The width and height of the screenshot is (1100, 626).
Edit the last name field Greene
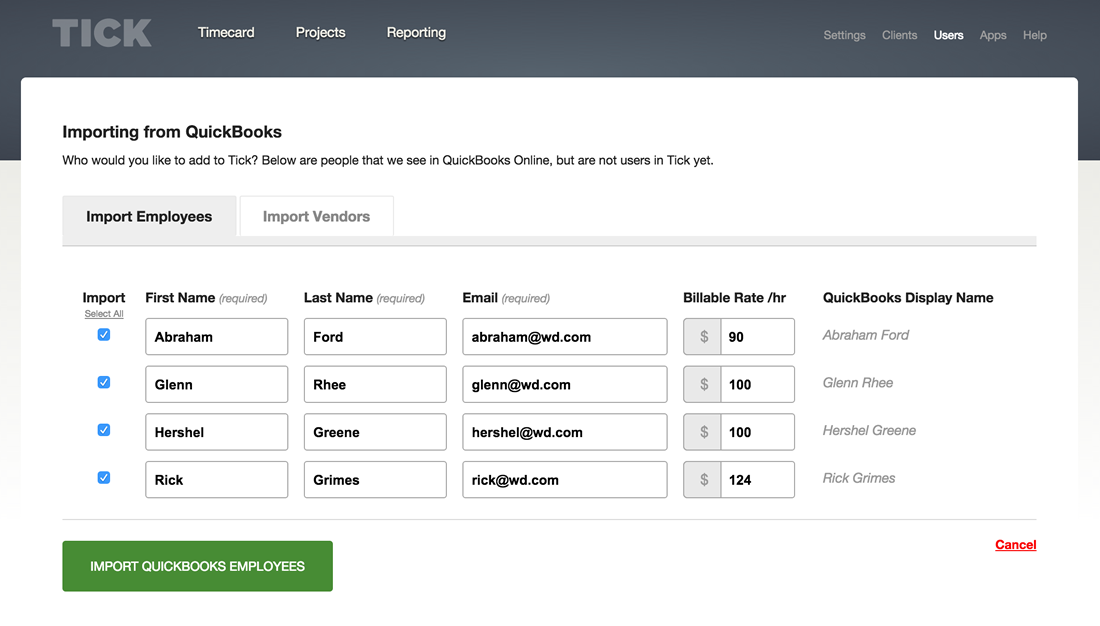(x=375, y=432)
